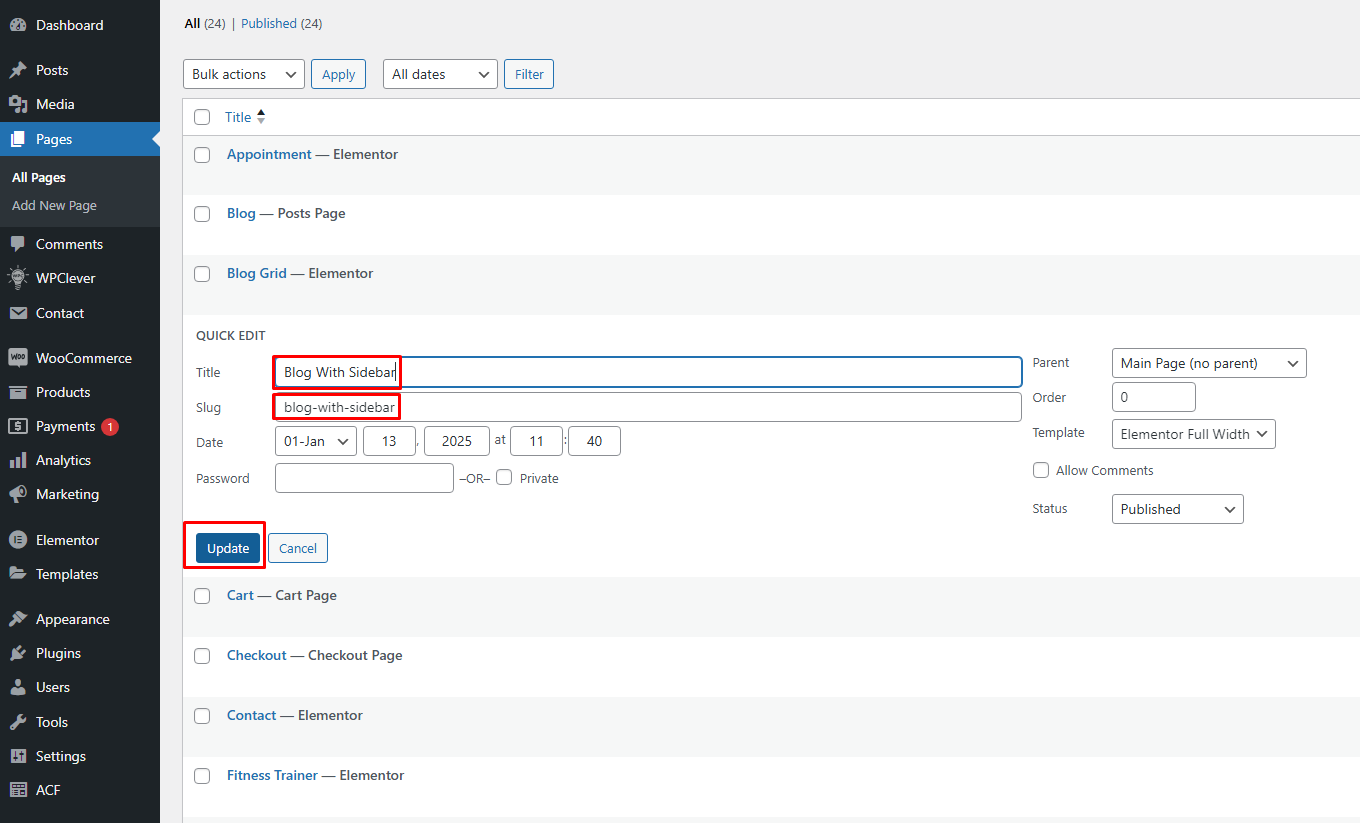Click the WooCommerce logo icon
Screen dimensions: 1360x823
(18, 358)
